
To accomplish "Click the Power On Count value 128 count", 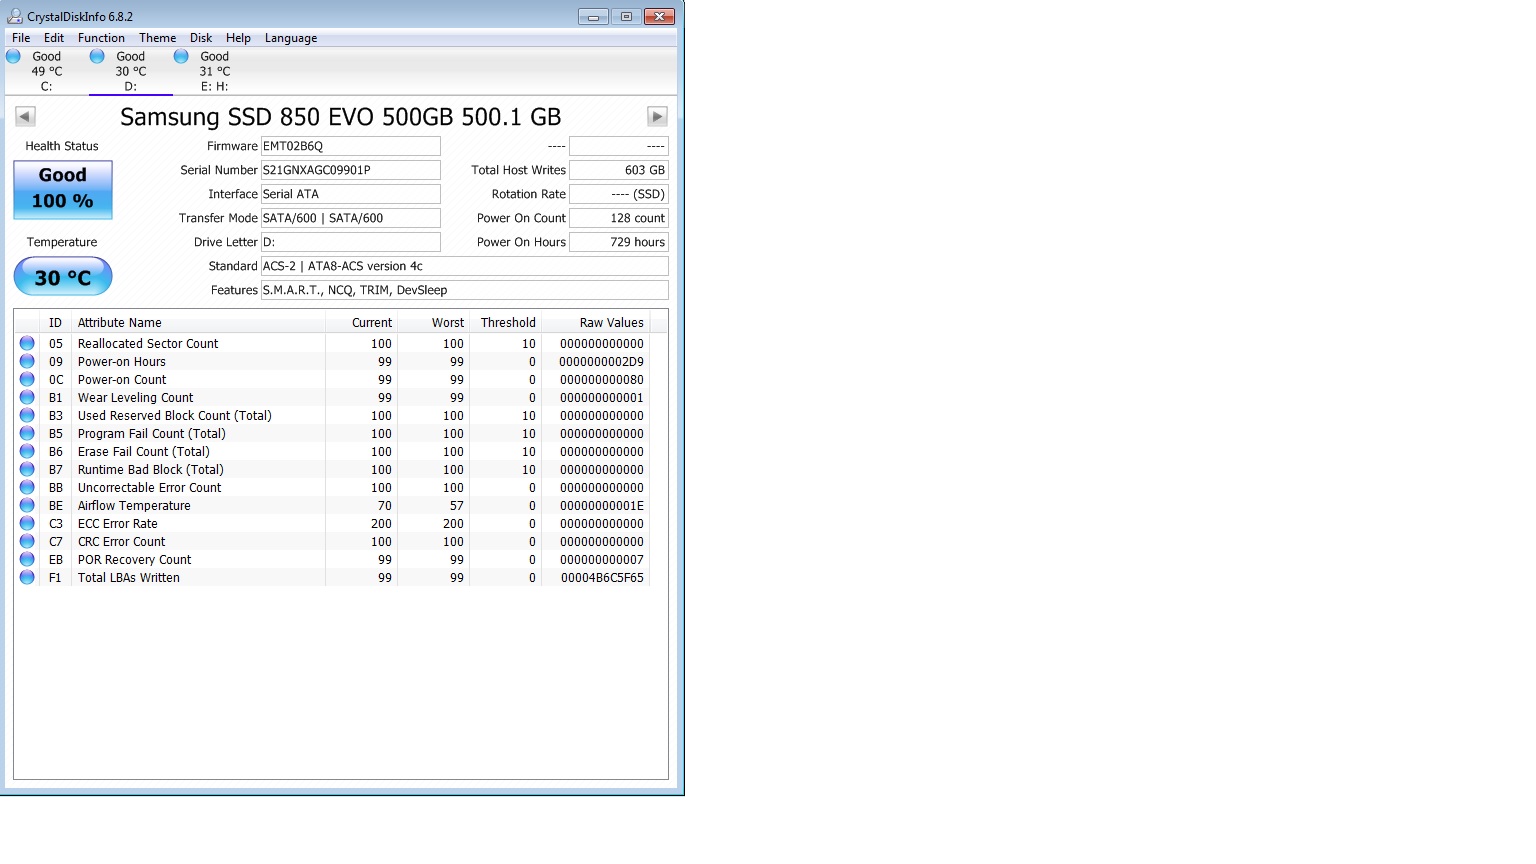I will 619,218.
